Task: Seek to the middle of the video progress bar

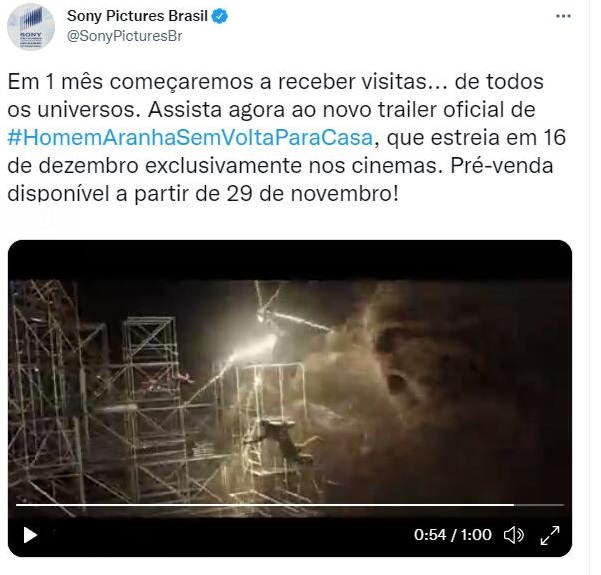Action: click(290, 505)
